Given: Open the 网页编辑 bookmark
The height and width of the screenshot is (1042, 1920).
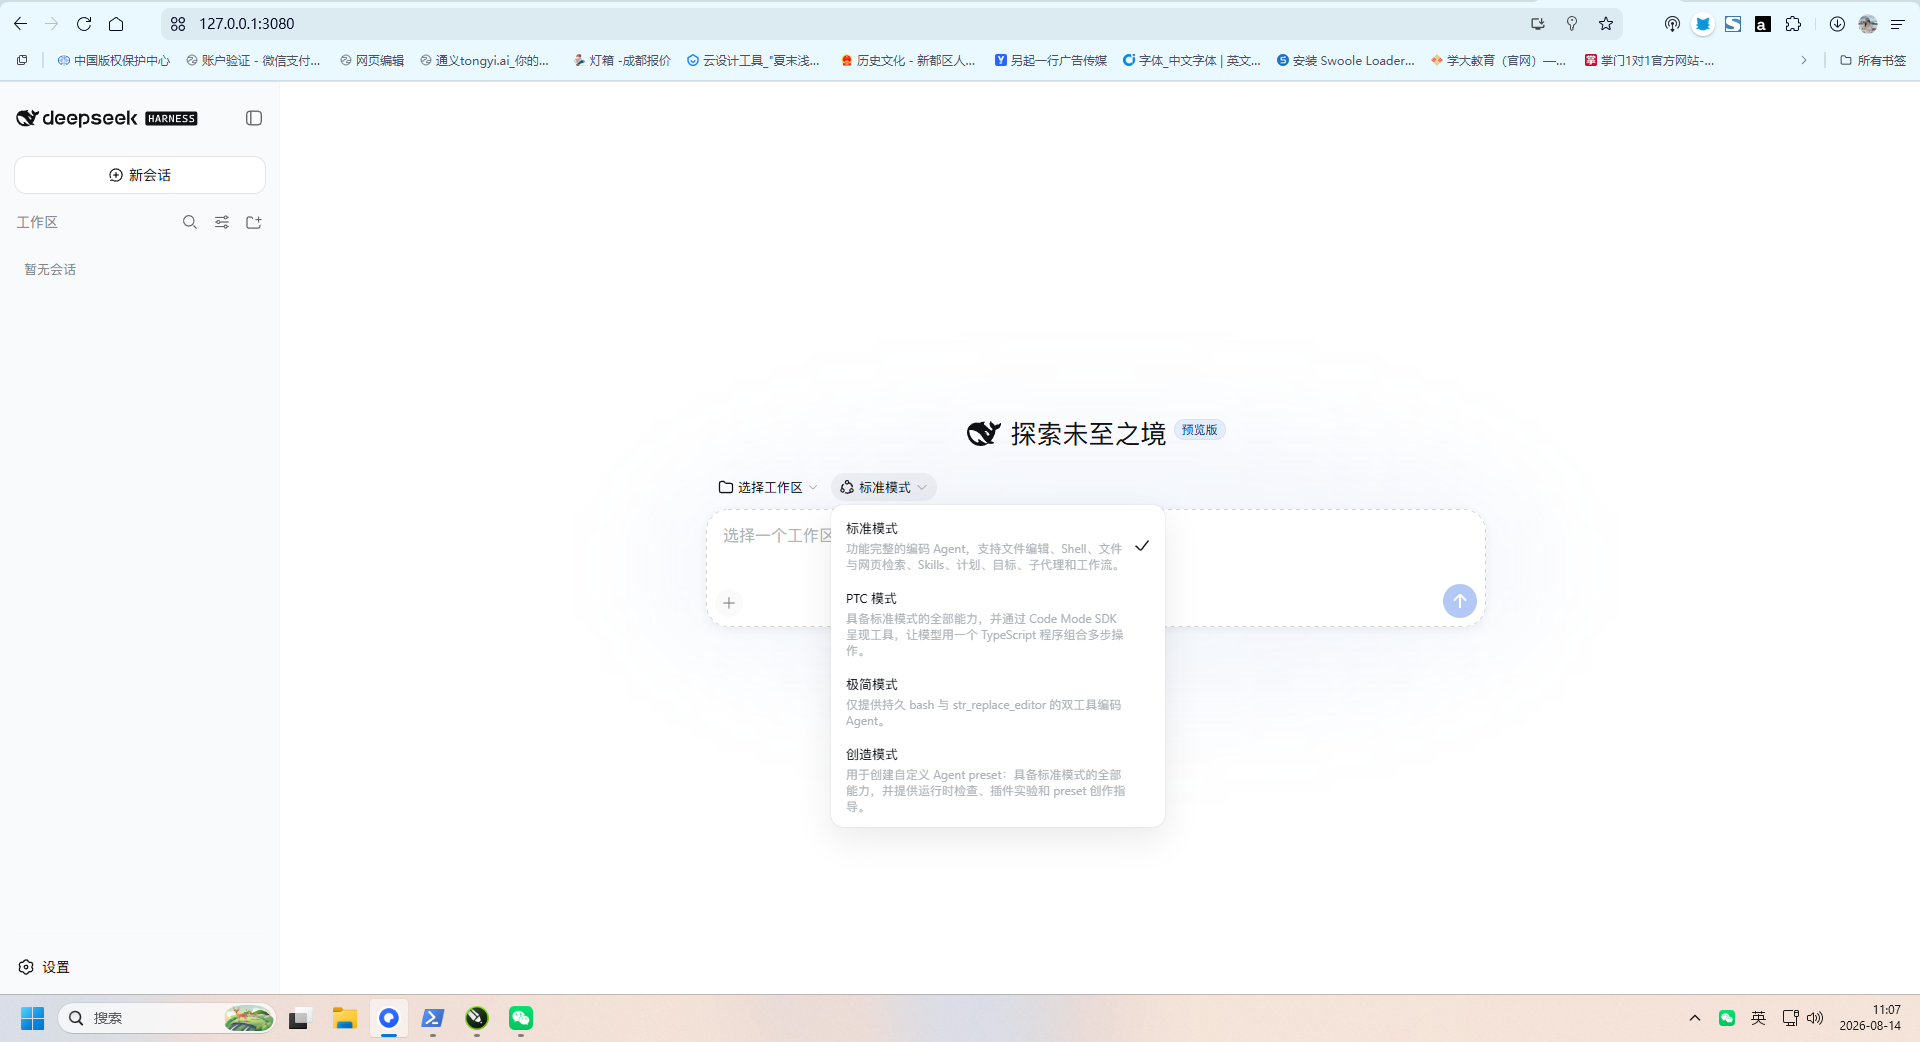Looking at the screenshot, I should tap(372, 61).
